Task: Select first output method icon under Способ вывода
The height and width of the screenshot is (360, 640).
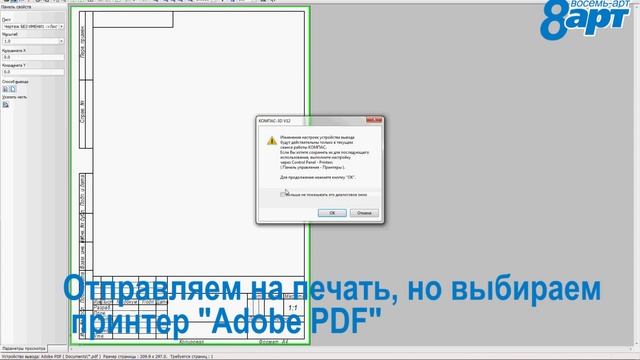Action: [x=6, y=89]
